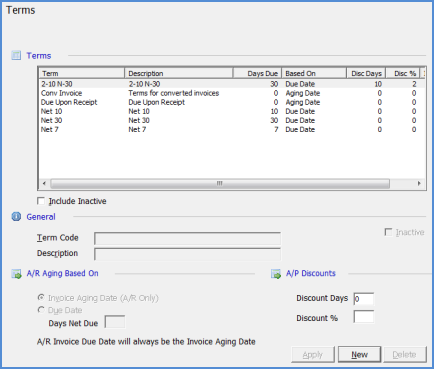
Task: Click the A/R Aging Based On heading
Action: pyautogui.click(x=63, y=273)
